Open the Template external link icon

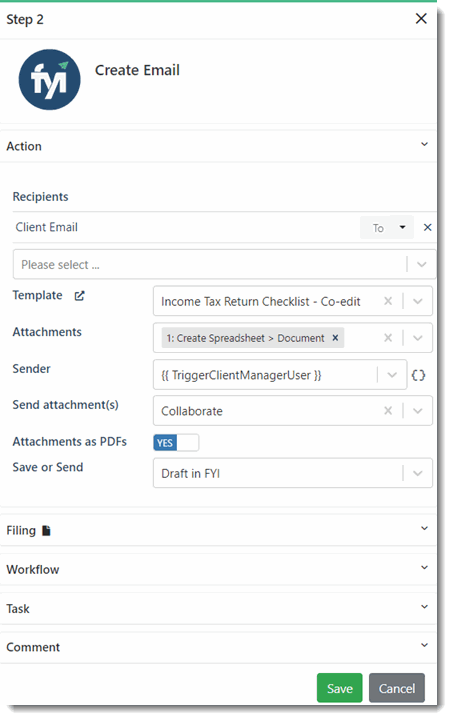click(79, 296)
